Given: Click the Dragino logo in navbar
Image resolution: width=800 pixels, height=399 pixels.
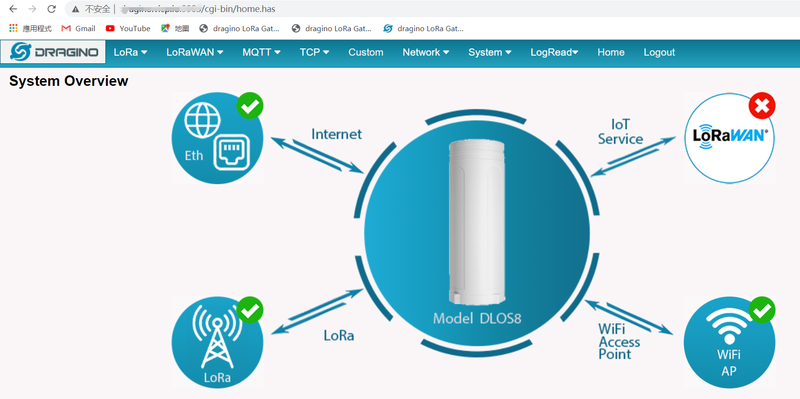Looking at the screenshot, I should 53,52.
